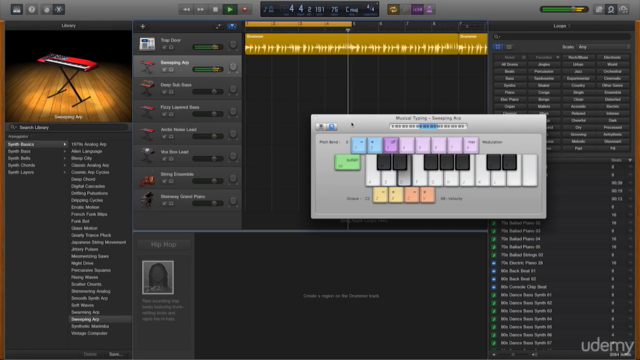Toggle the tuner button in toolbar

(406, 9)
